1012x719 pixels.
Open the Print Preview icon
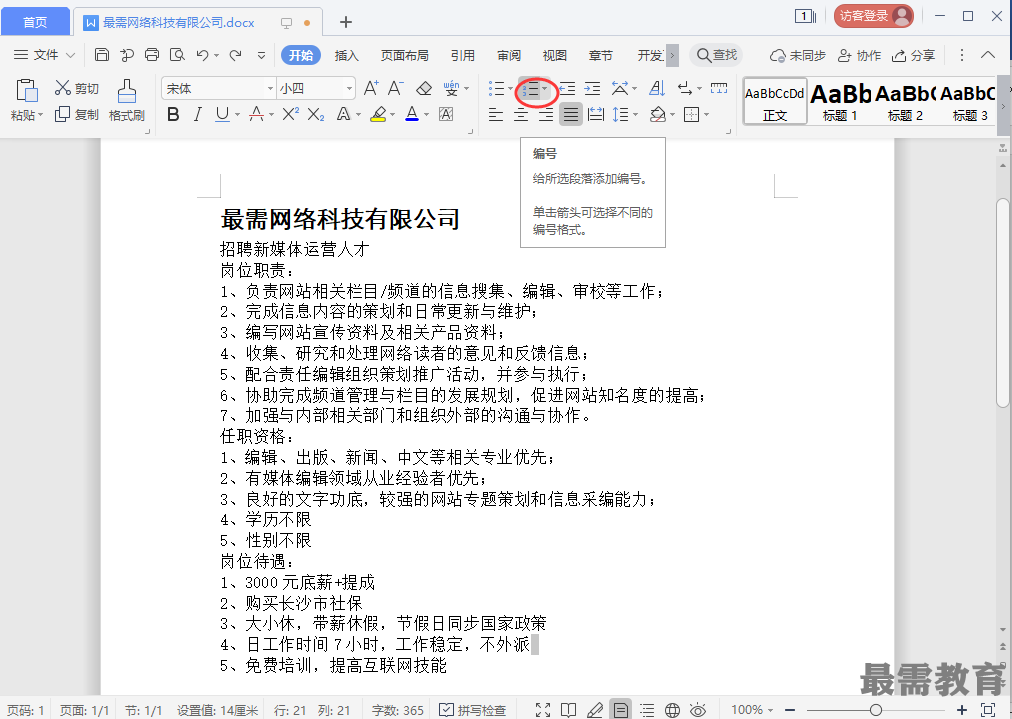click(x=177, y=55)
